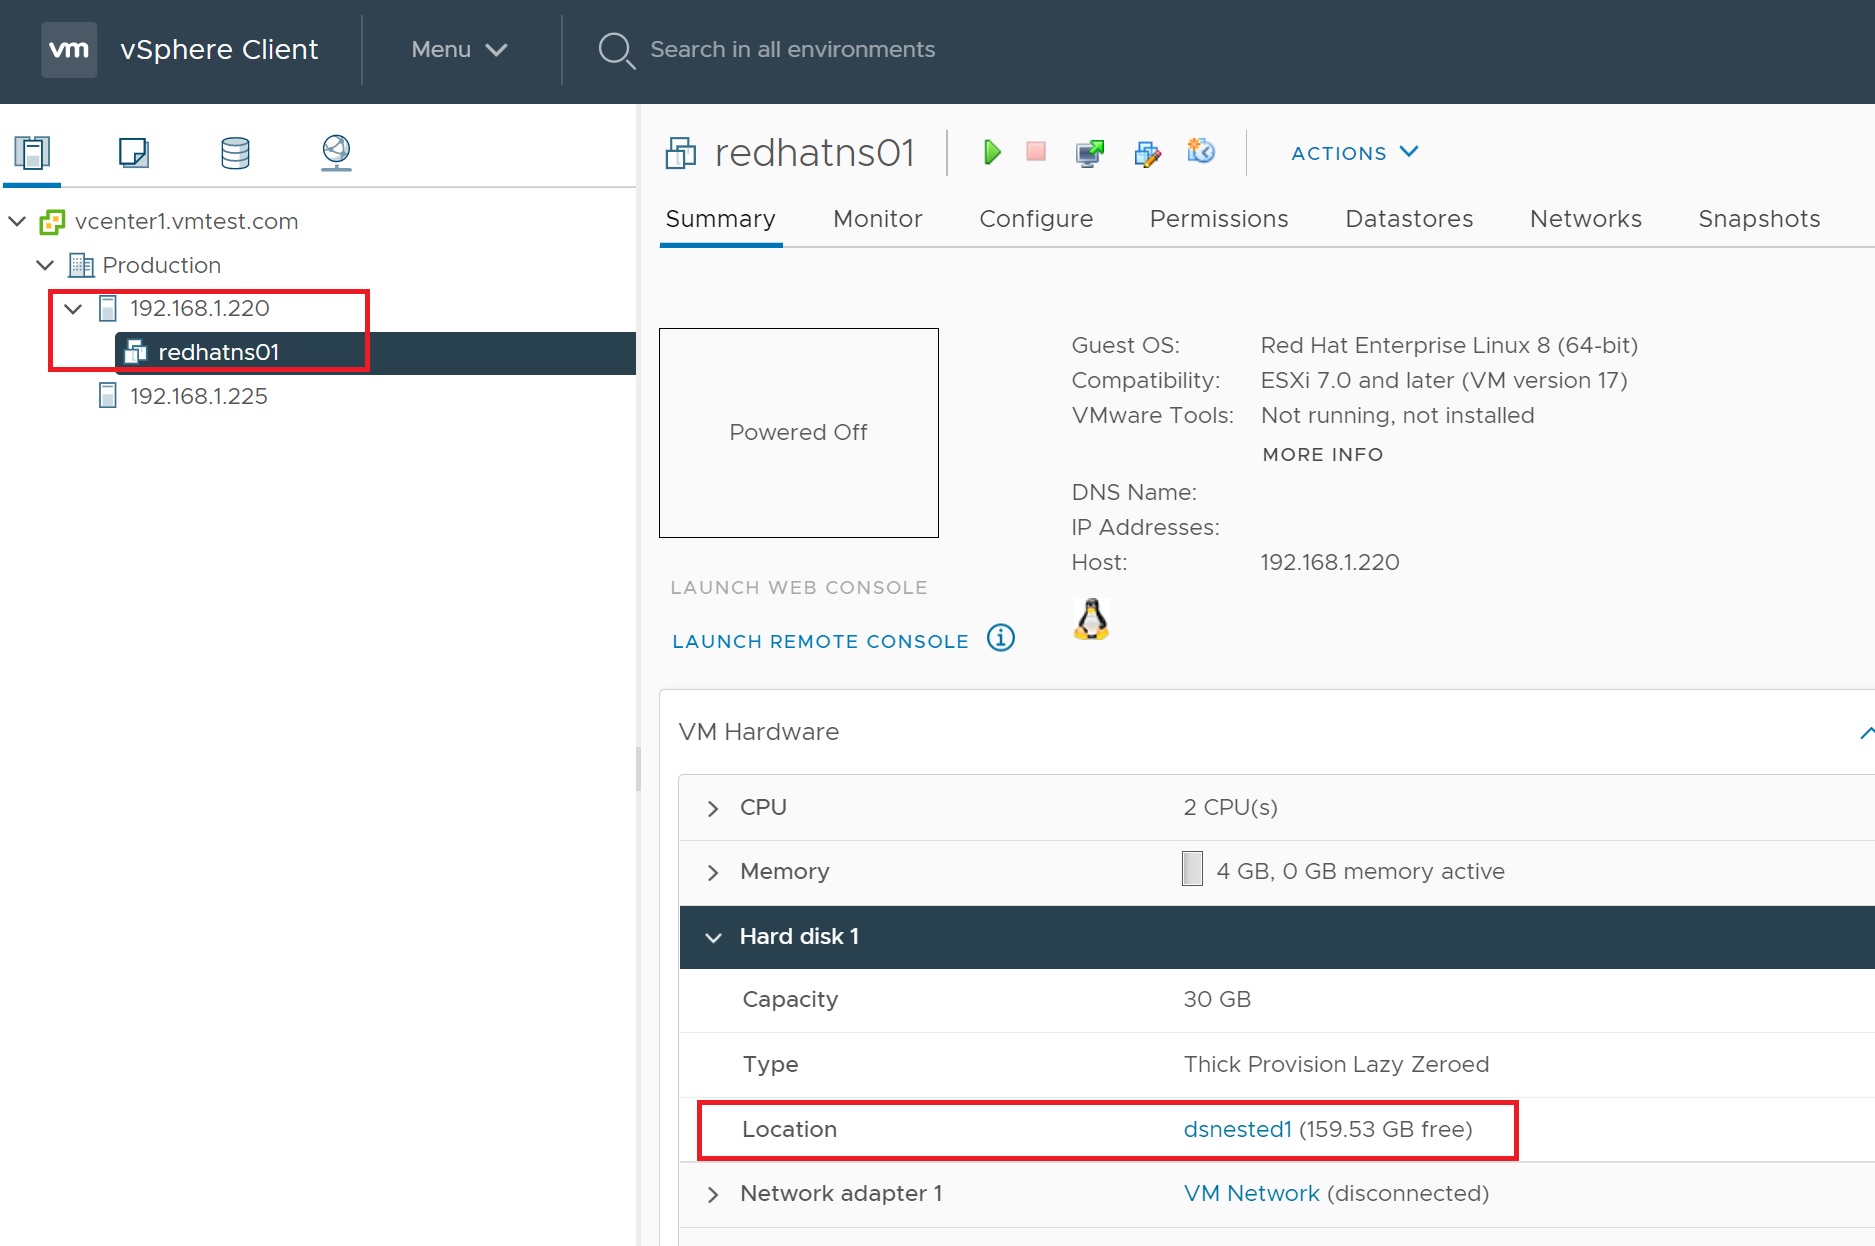
Task: Take a snapshot using the clock icon
Action: (x=1200, y=152)
